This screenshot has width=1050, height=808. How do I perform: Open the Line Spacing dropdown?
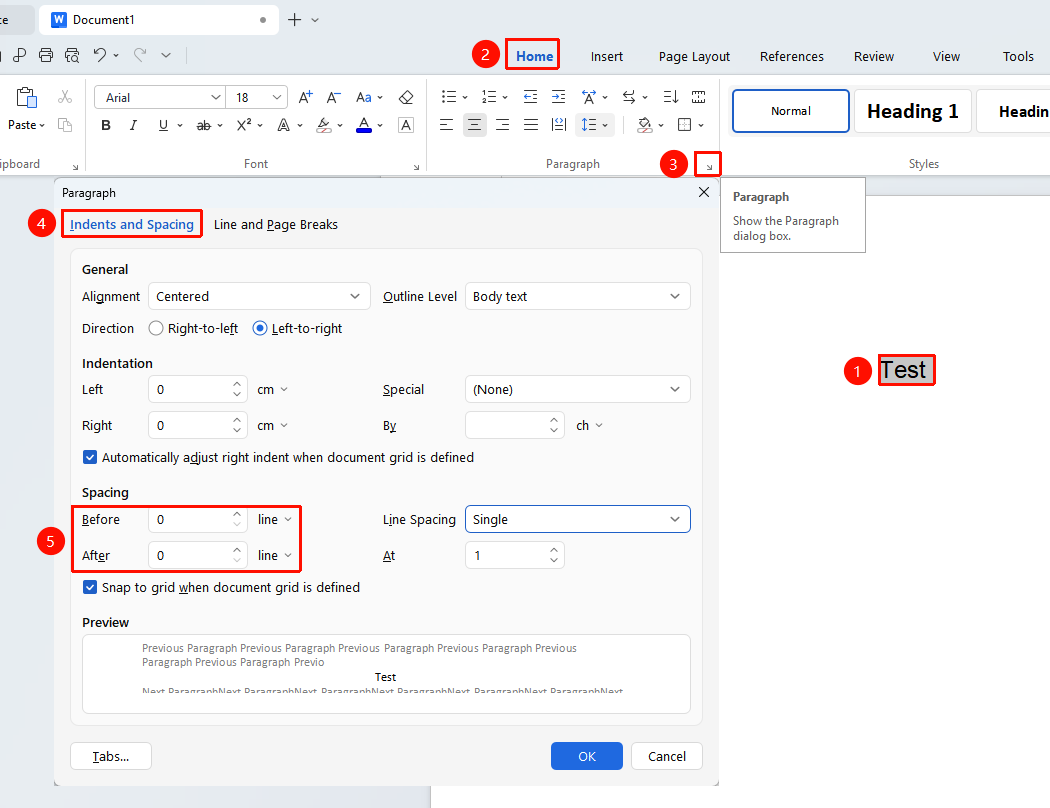click(x=577, y=519)
